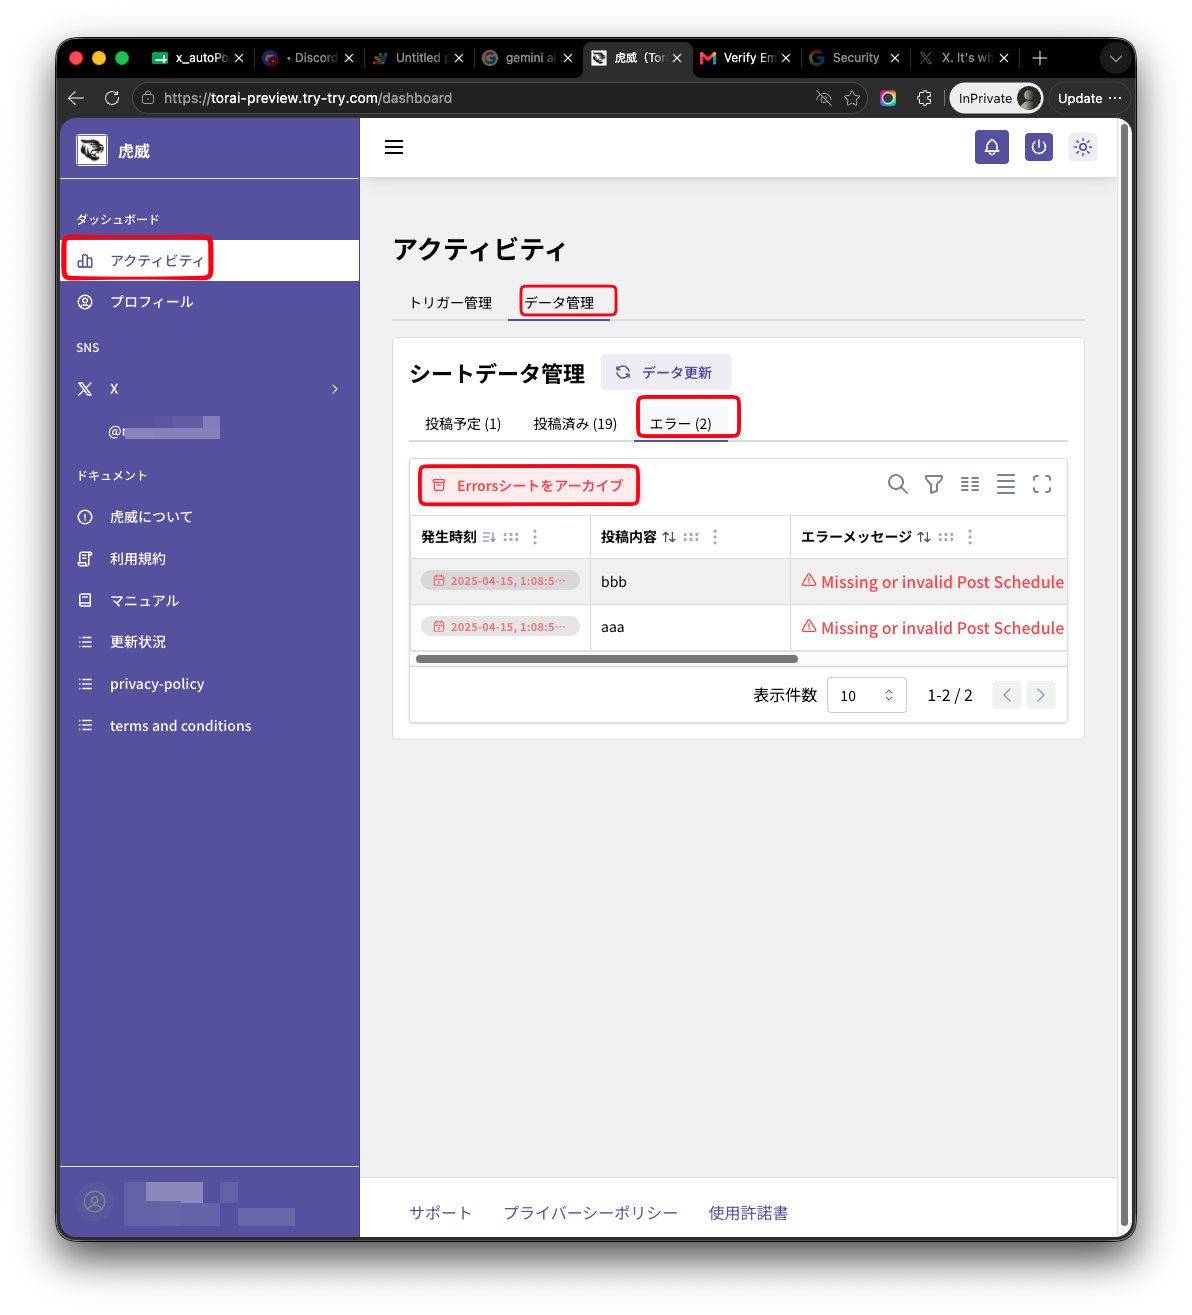This screenshot has width=1192, height=1315.
Task: Open プロフィール in sidebar
Action: (x=209, y=302)
